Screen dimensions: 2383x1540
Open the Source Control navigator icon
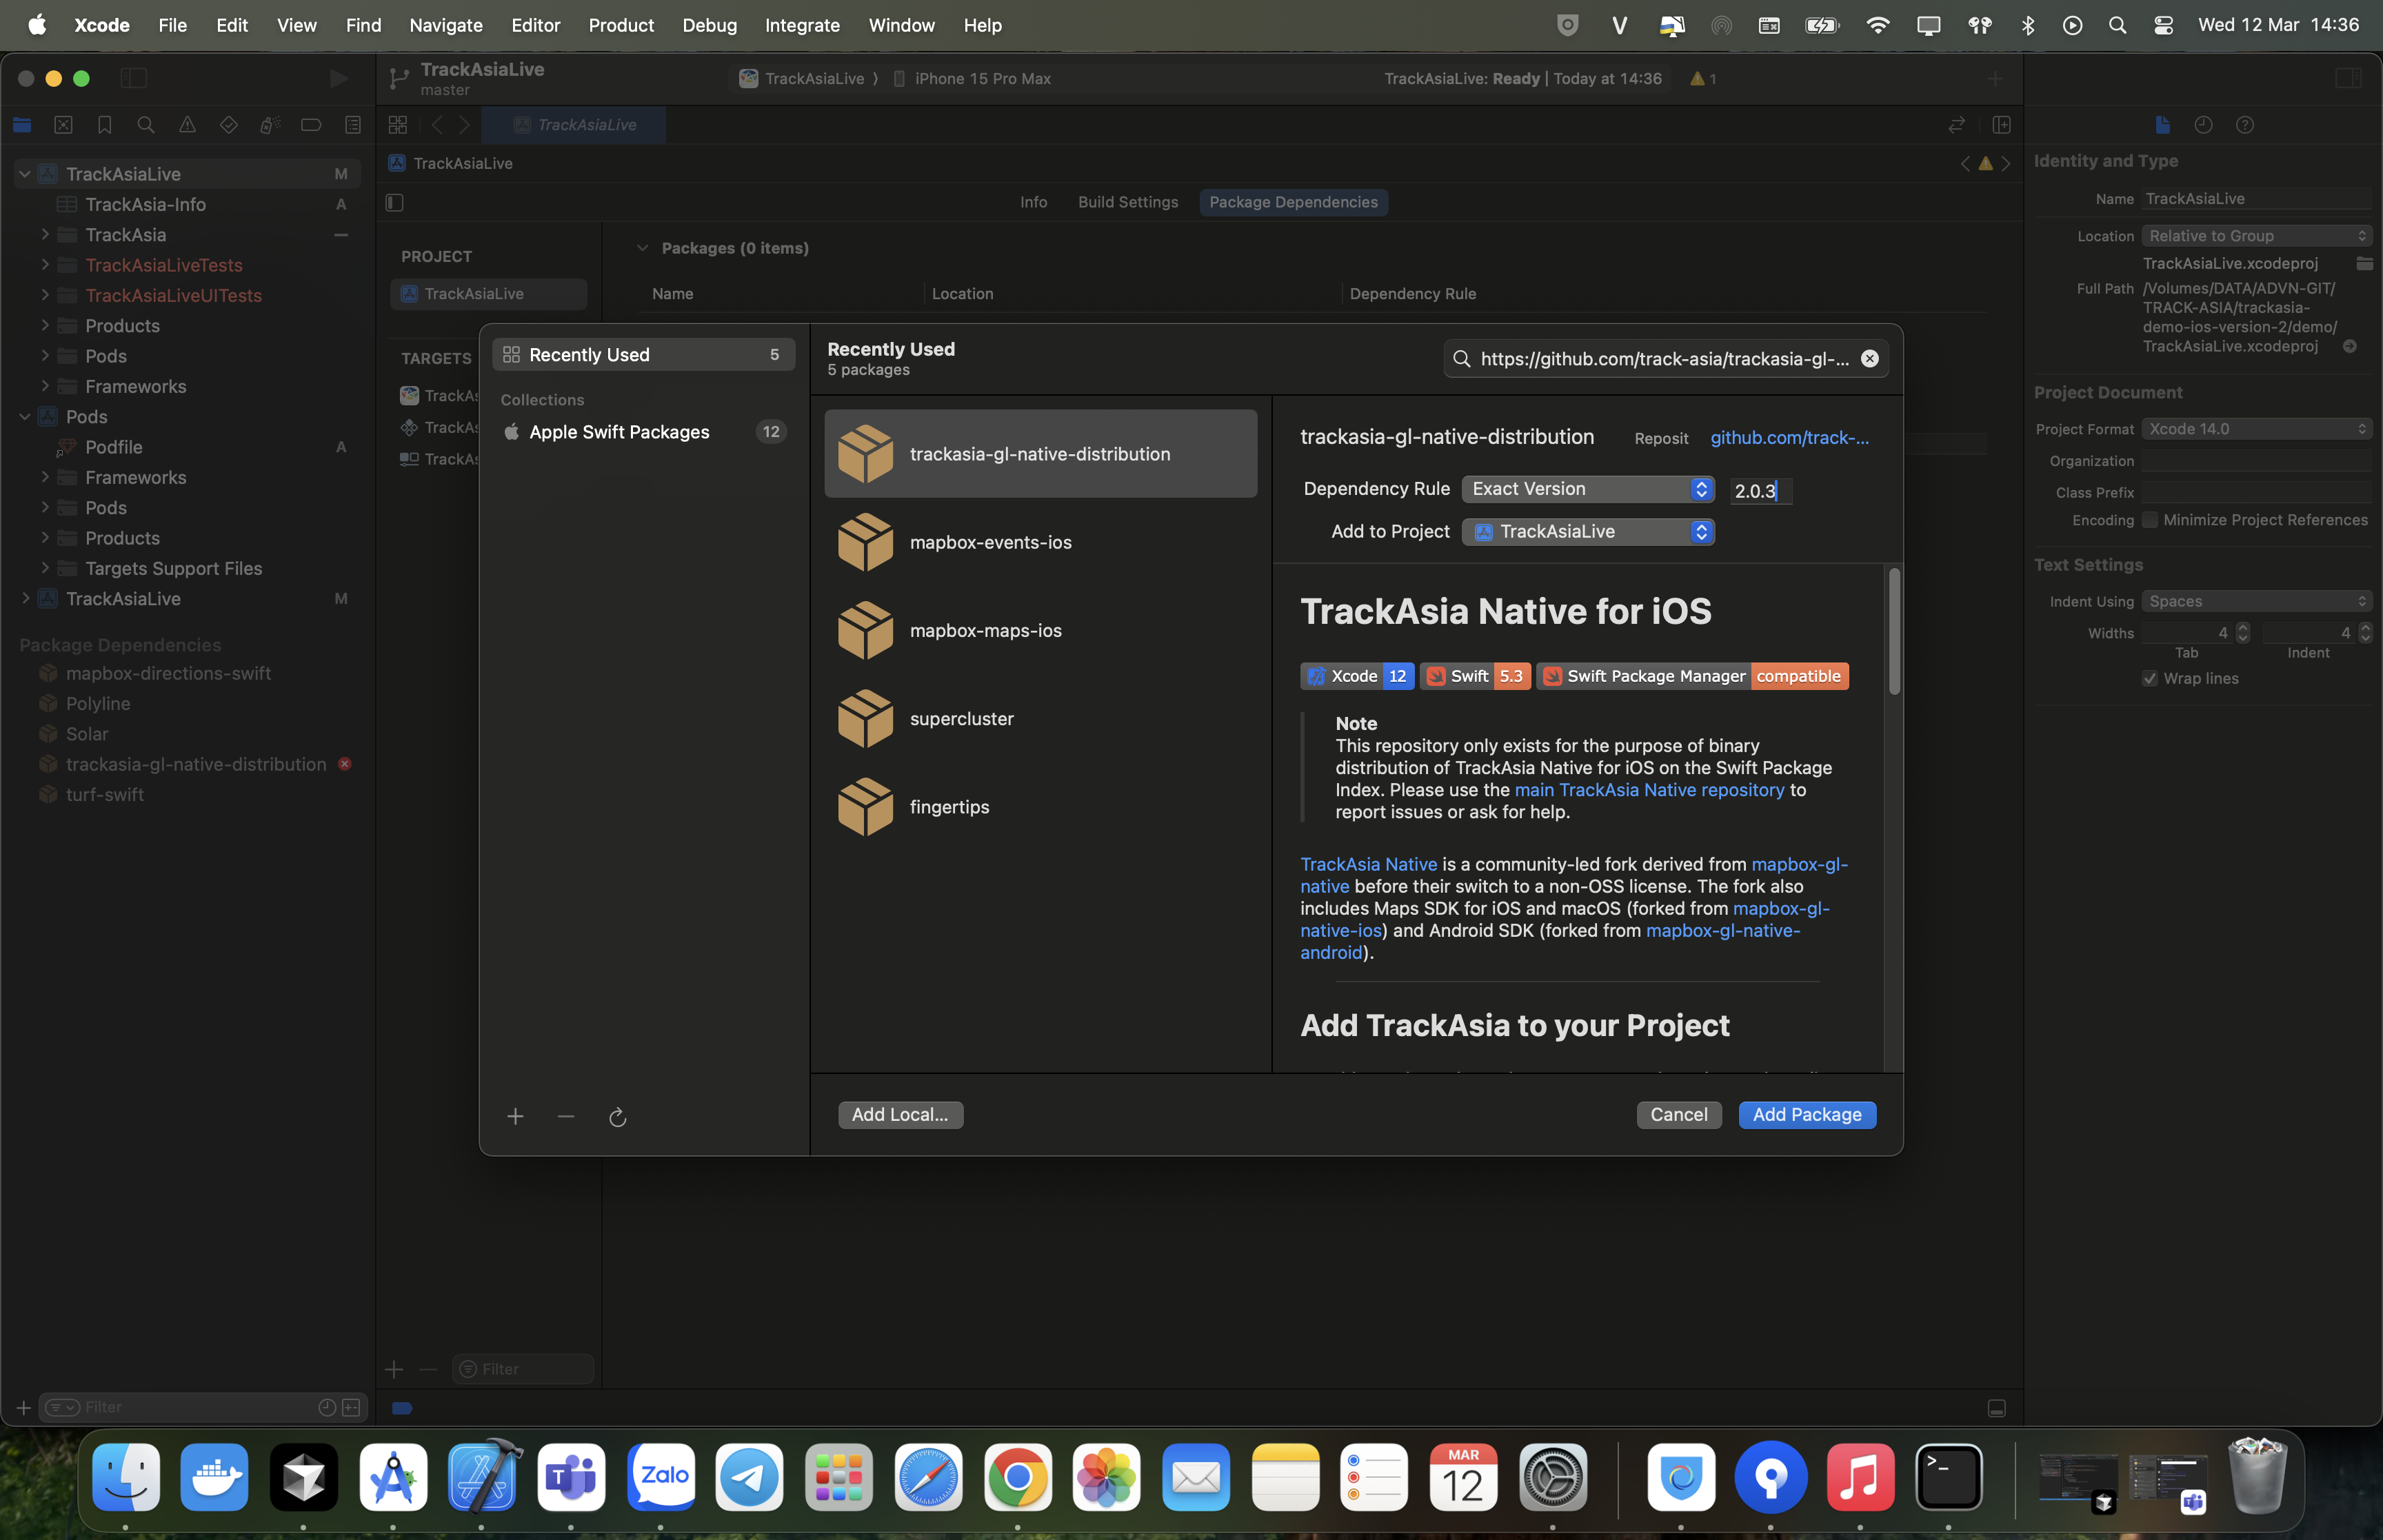pyautogui.click(x=63, y=125)
